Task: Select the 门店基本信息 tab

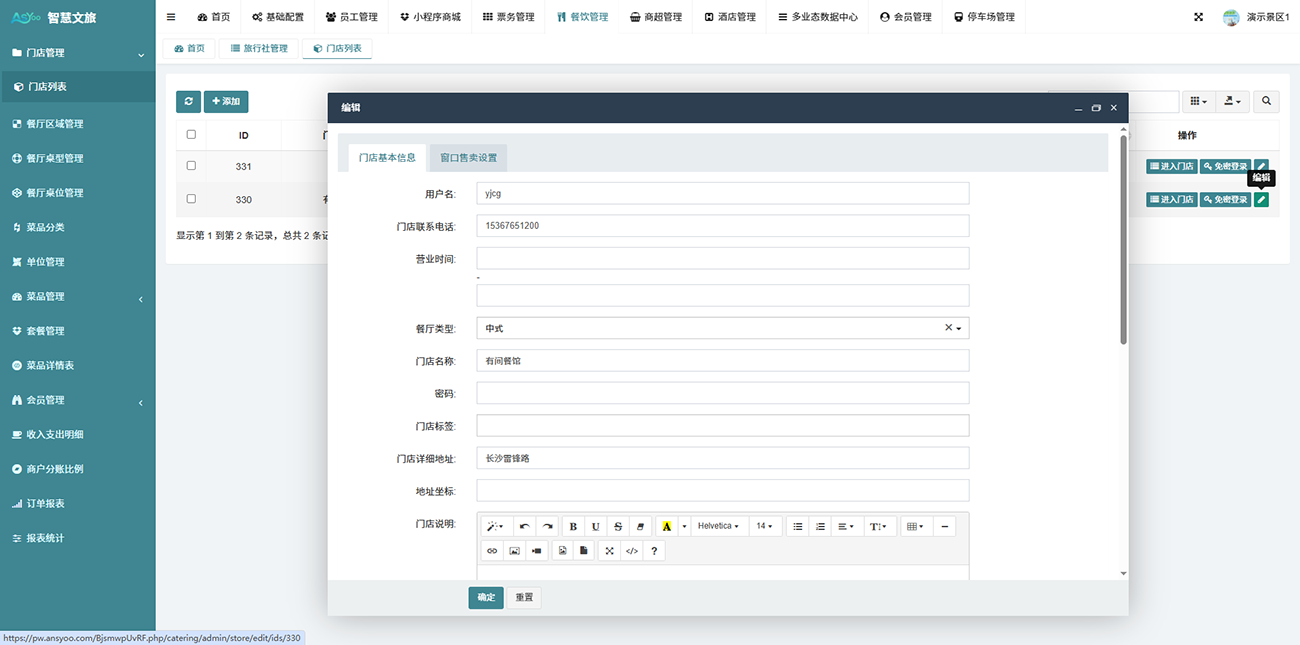Action: click(387, 158)
